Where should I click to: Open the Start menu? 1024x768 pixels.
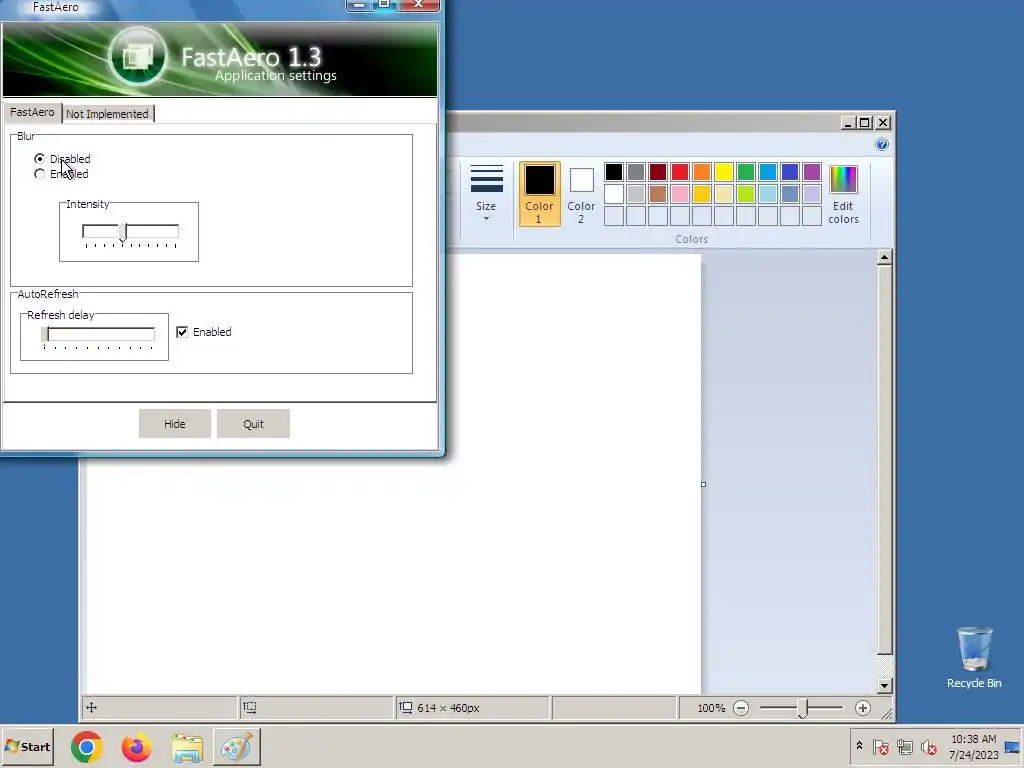[27, 746]
